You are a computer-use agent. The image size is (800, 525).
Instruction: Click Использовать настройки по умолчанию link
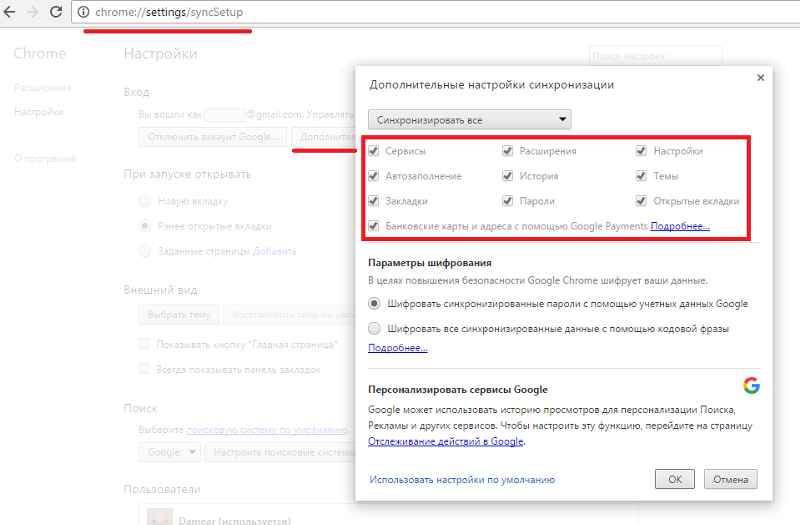(462, 480)
